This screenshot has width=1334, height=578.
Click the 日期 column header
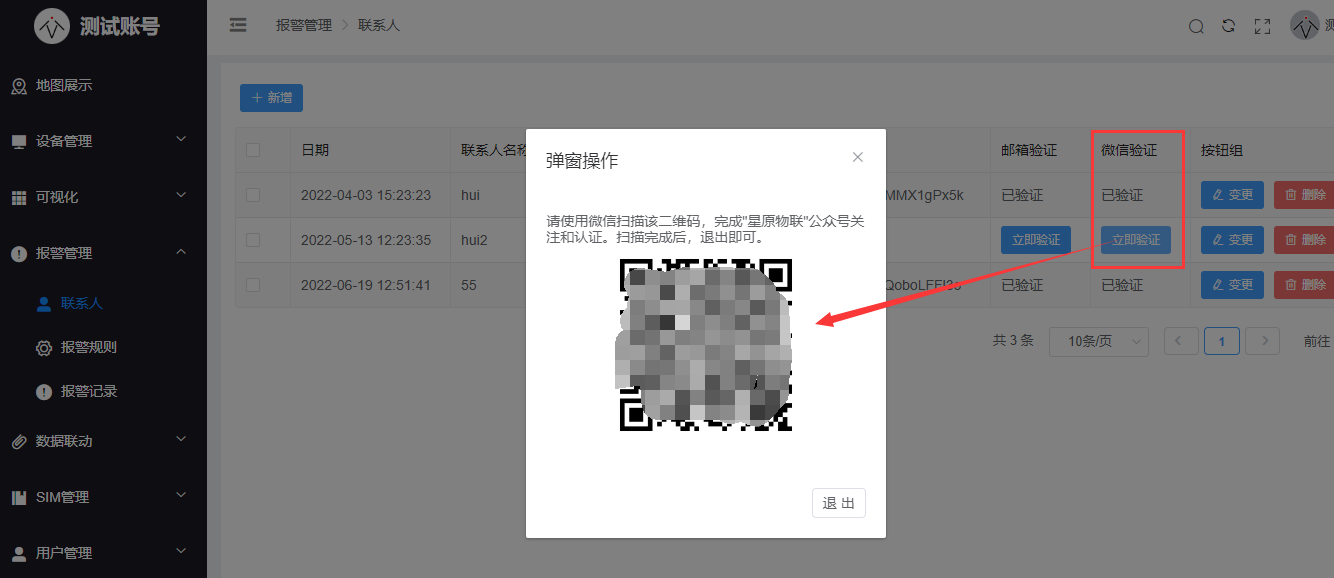pos(315,150)
